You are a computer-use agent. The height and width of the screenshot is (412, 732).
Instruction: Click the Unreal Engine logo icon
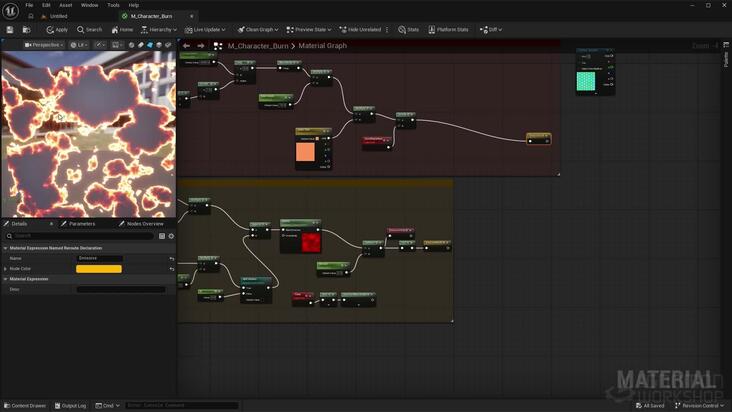point(10,10)
